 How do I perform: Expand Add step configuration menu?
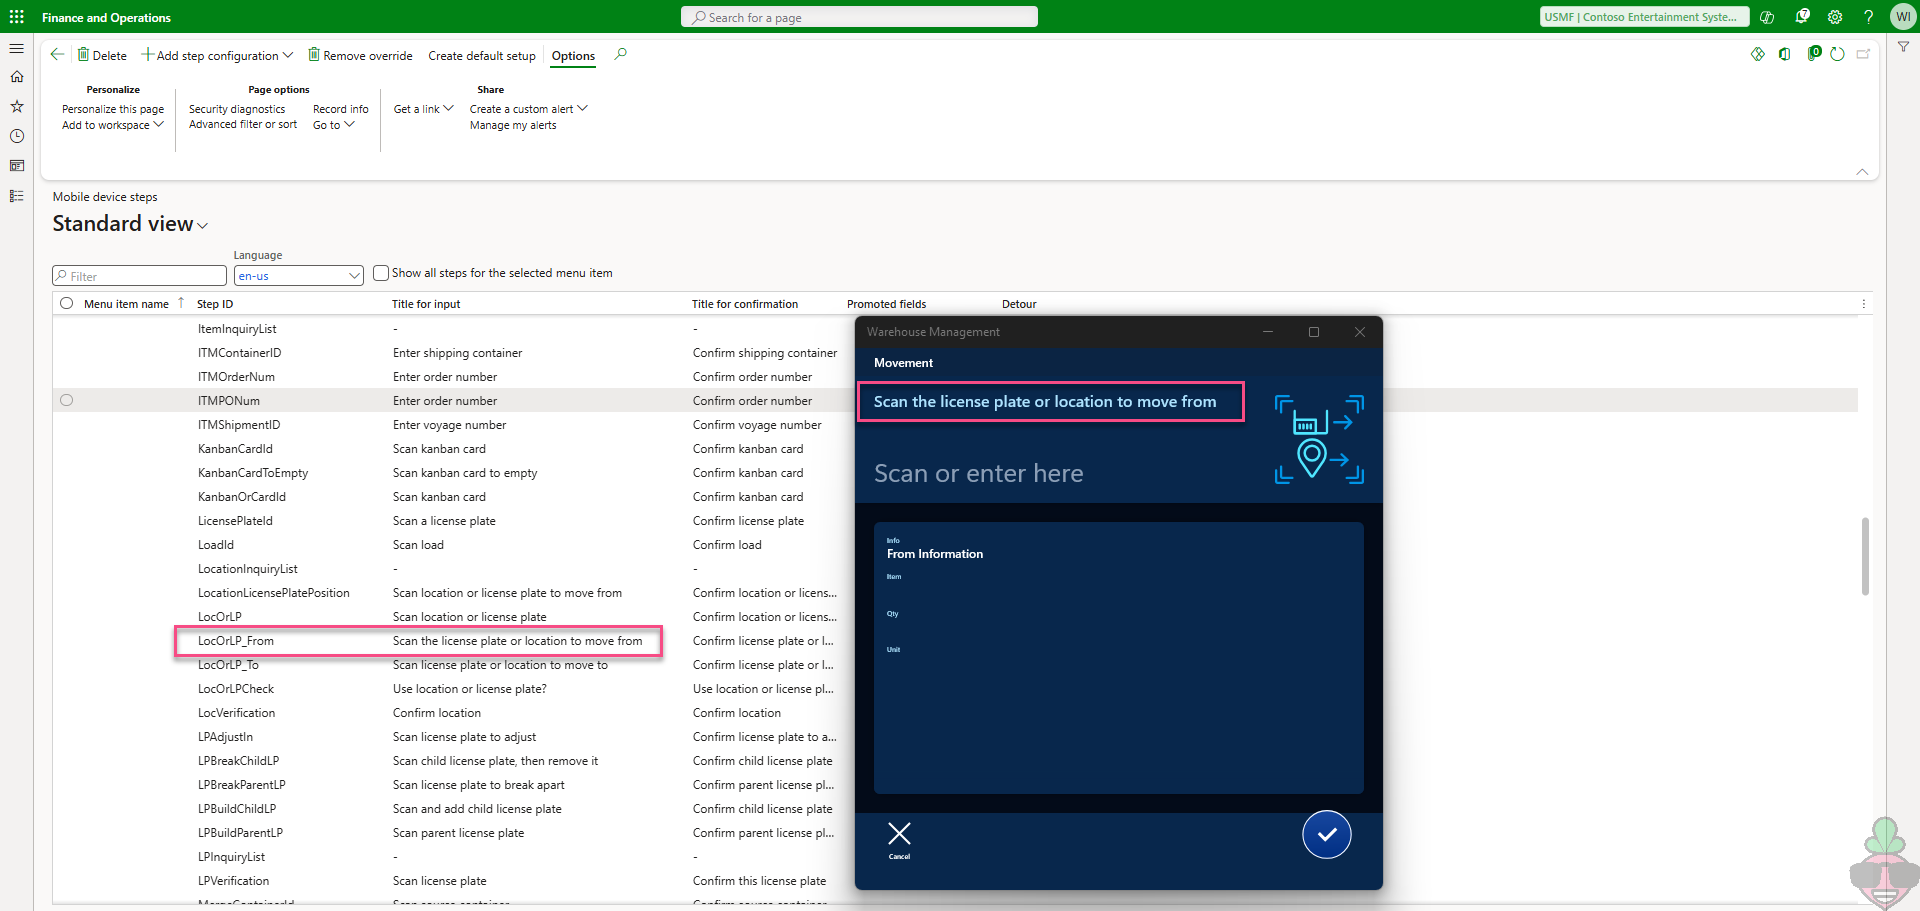217,56
